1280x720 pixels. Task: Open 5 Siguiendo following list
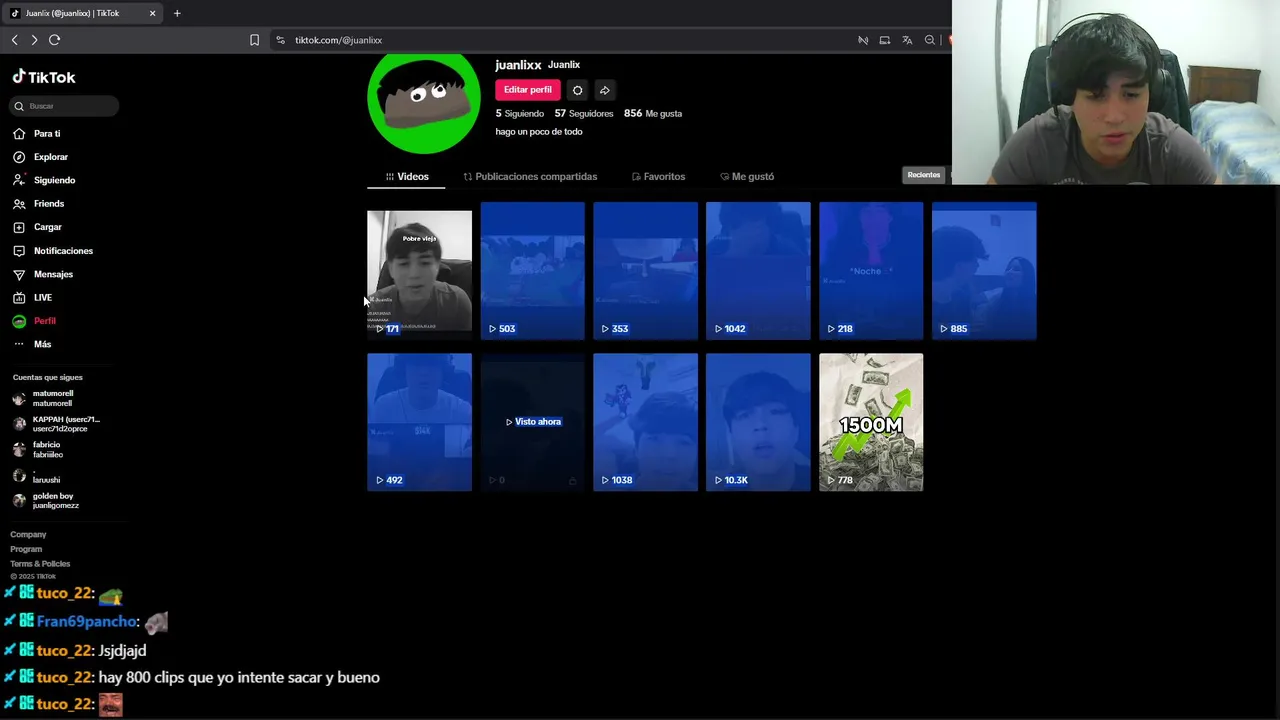point(520,113)
